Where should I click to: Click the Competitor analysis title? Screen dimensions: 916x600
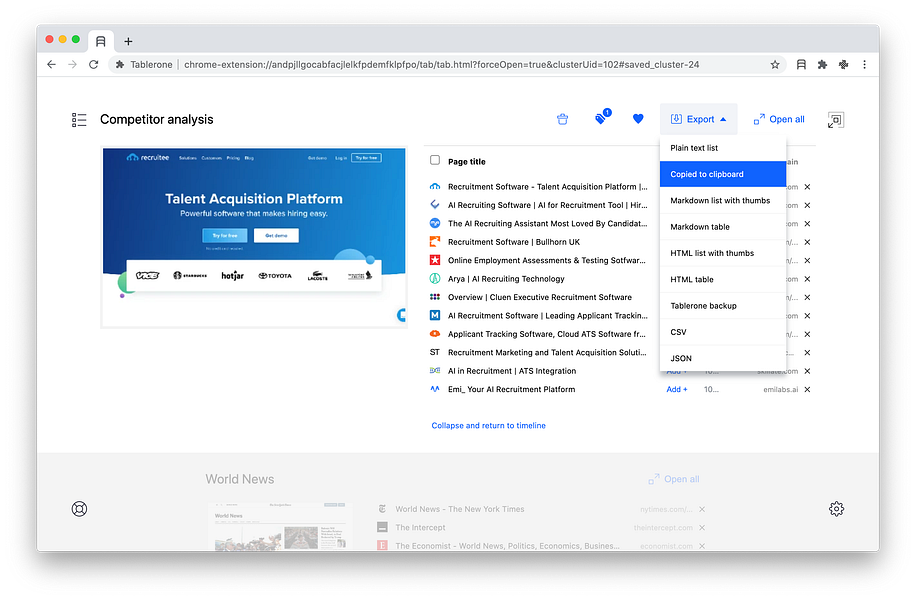(x=157, y=119)
